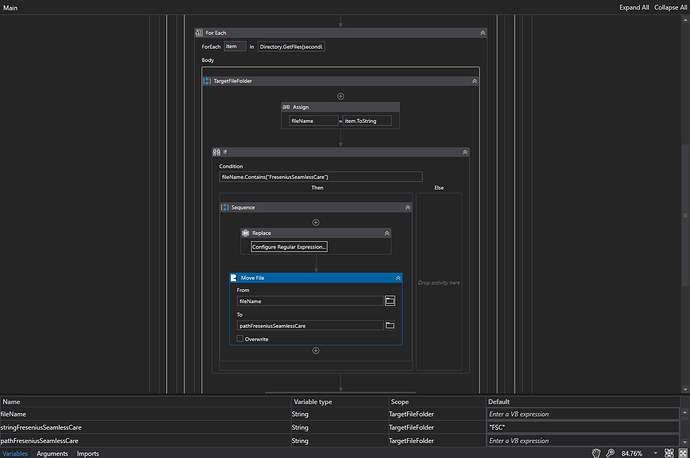Select the pathFreseniusSeamlessCare variable name in panel

[x=39, y=440]
